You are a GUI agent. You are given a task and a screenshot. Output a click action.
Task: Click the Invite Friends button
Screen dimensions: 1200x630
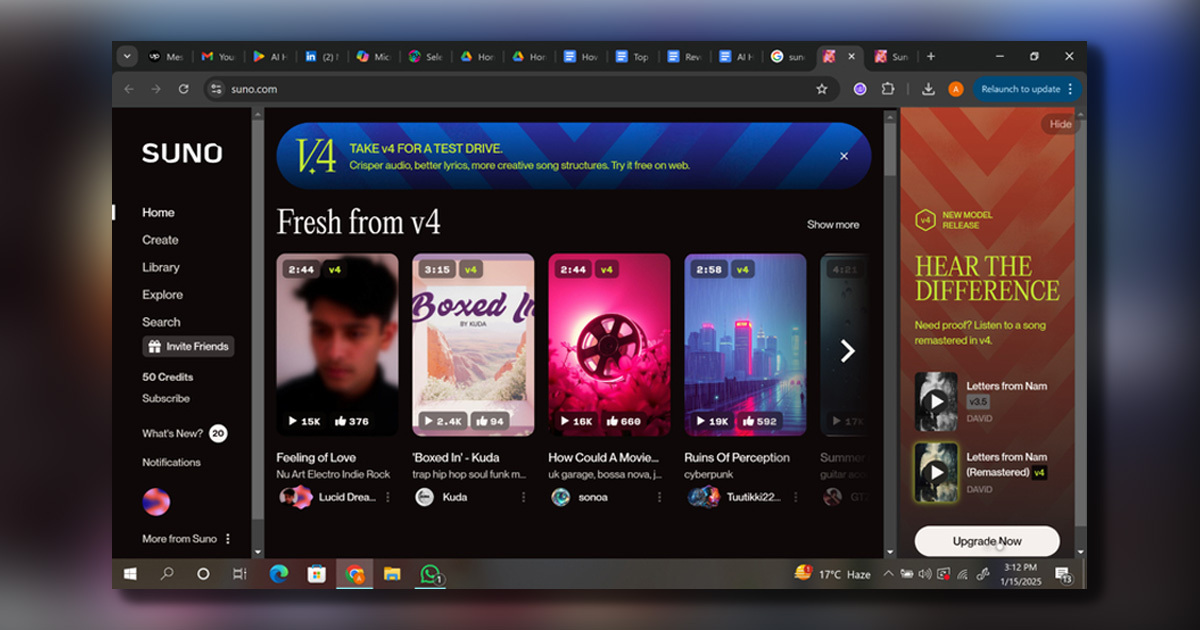(188, 347)
